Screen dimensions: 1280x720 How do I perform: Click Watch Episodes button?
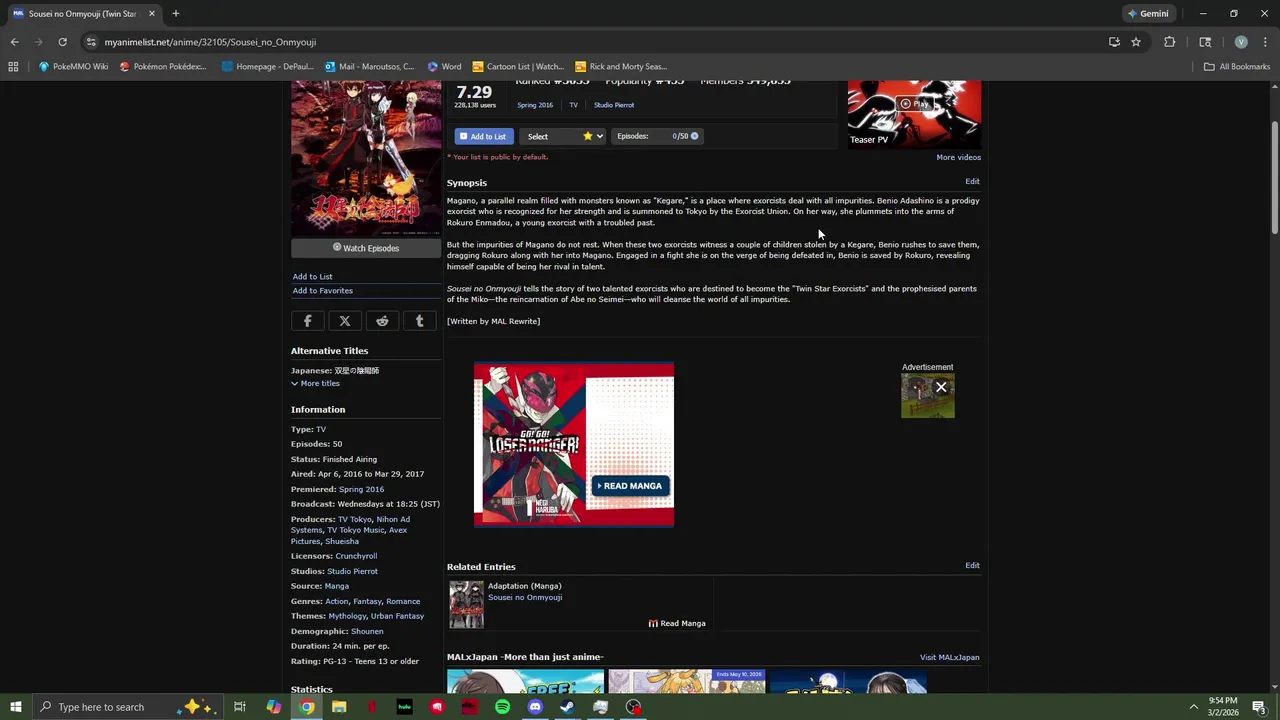click(366, 248)
